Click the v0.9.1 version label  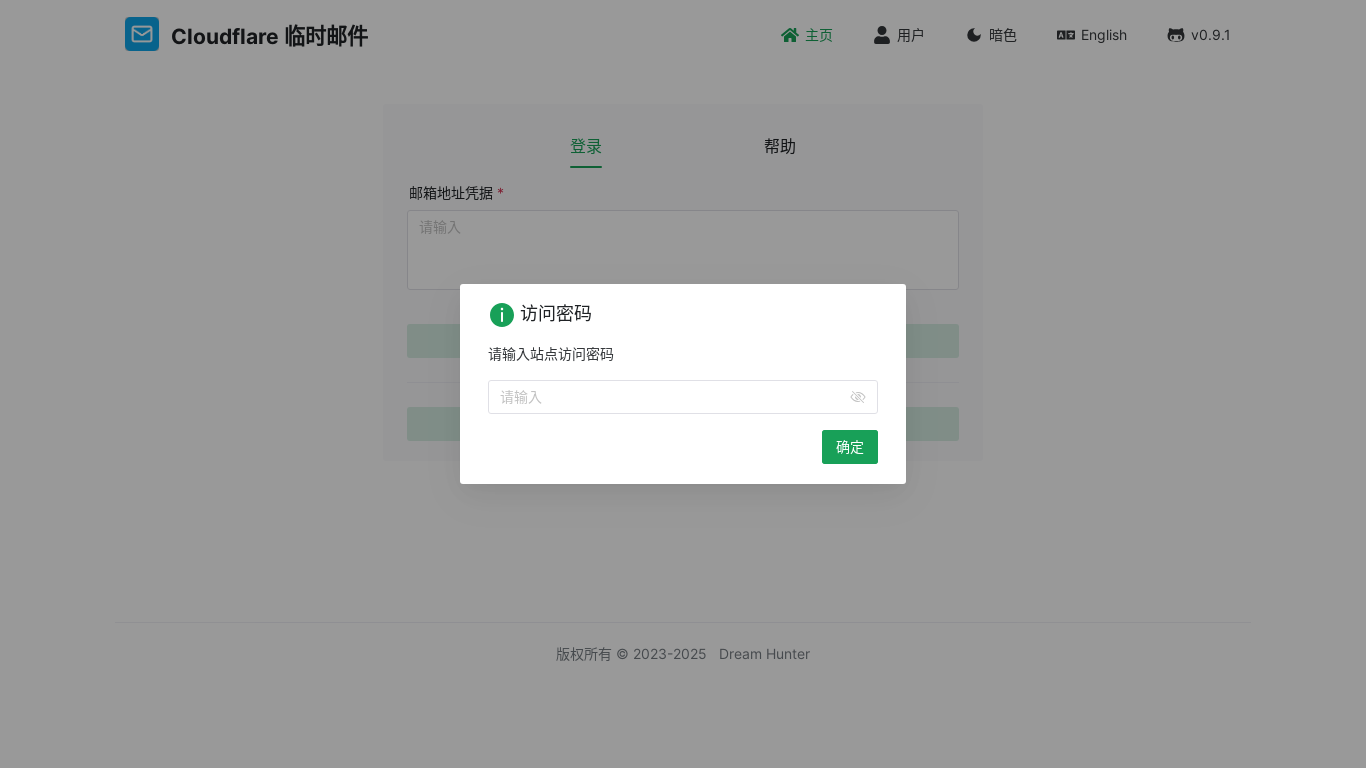tap(1210, 35)
